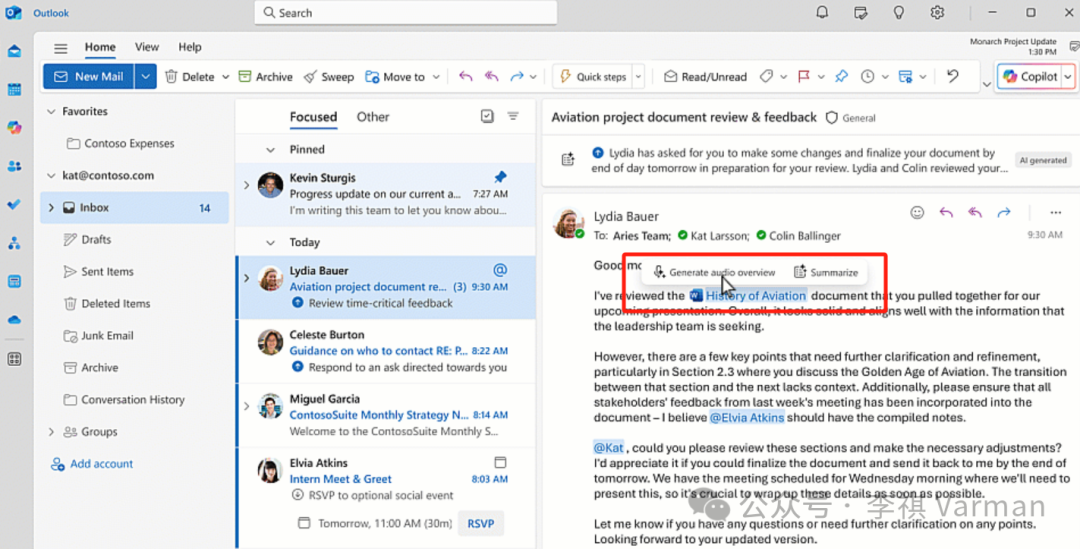Collapse the Favorites section
1080x549 pixels.
click(51, 111)
